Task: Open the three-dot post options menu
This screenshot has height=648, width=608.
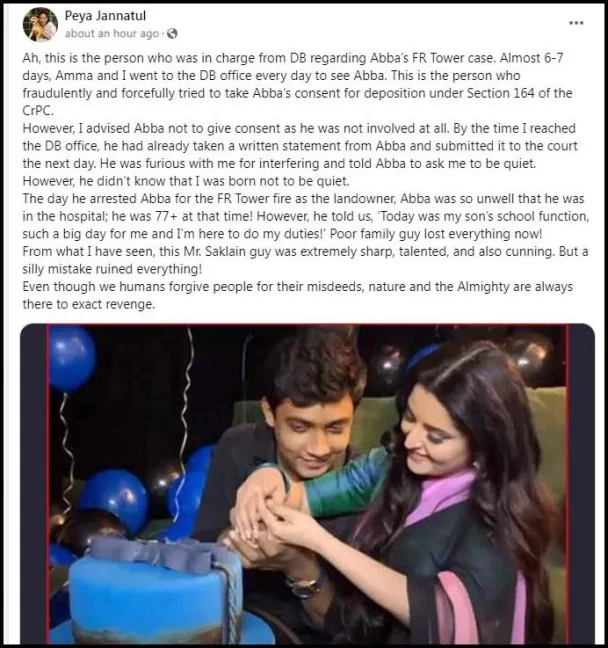Action: tap(576, 23)
